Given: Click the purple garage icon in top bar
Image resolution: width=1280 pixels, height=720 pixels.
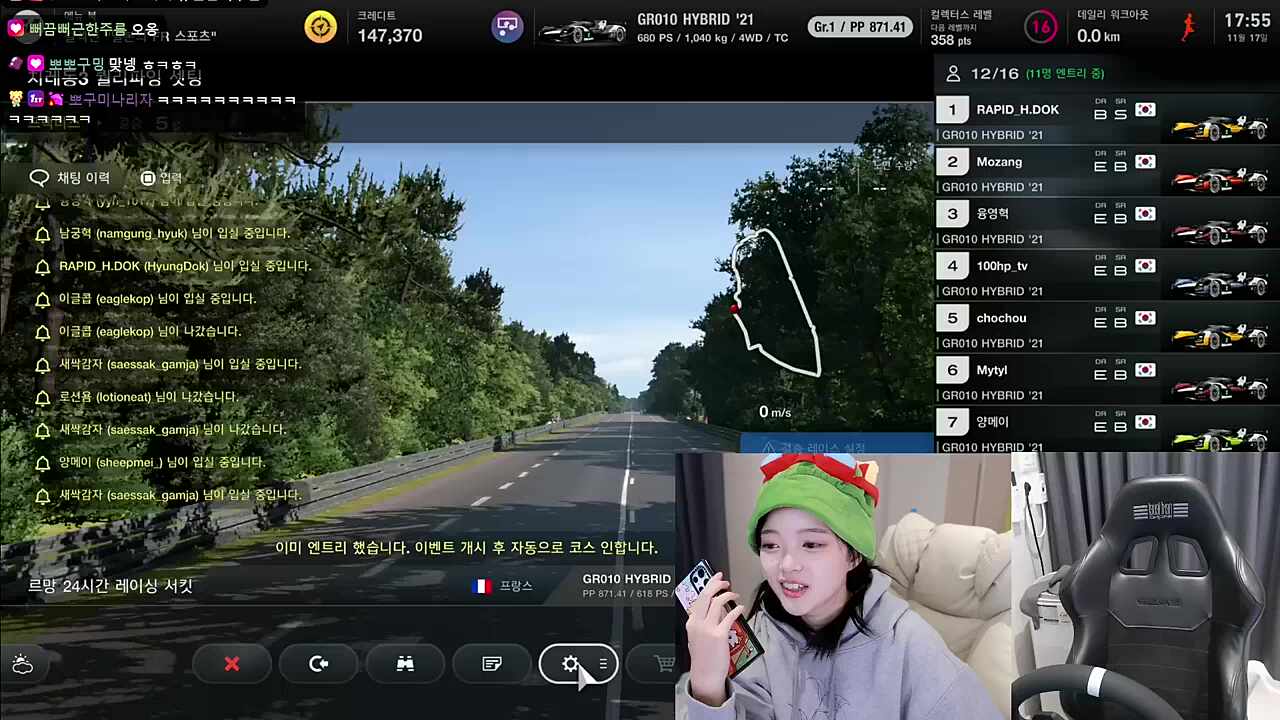Looking at the screenshot, I should 508,27.
